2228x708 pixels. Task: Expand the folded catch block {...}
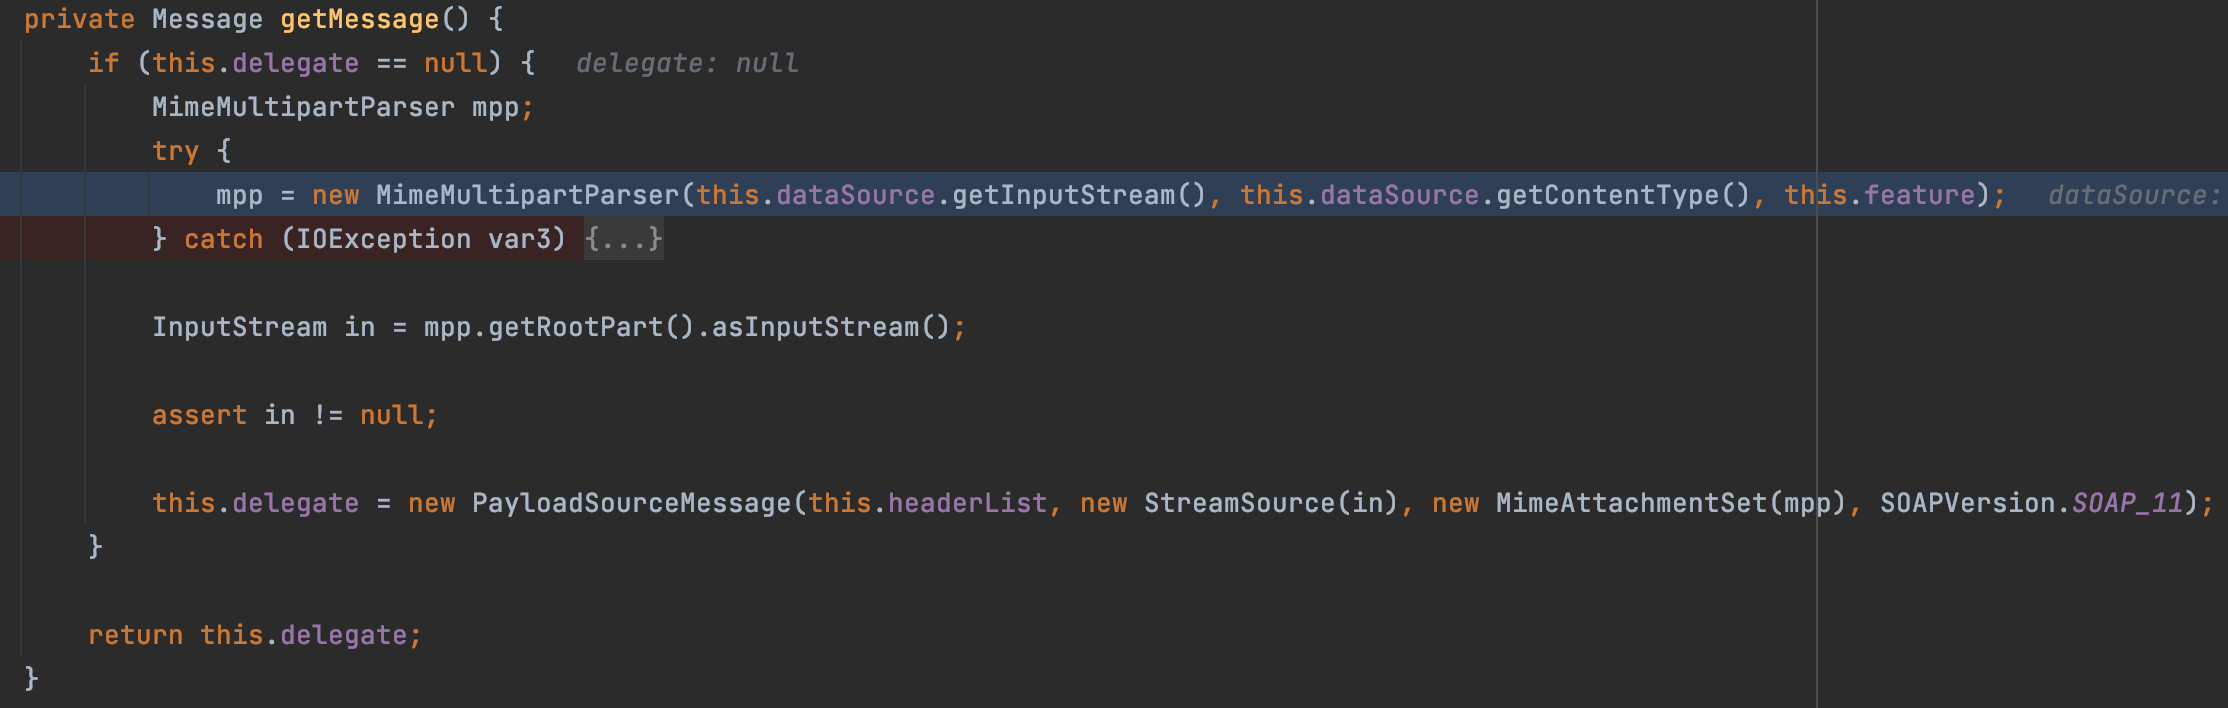point(623,239)
